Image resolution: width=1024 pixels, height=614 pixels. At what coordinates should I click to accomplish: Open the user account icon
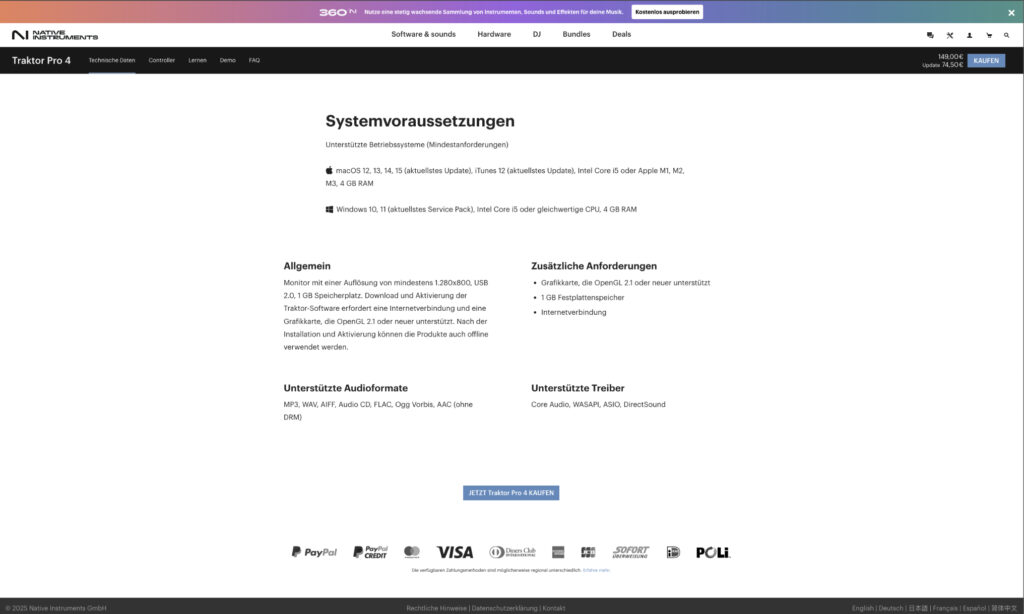pyautogui.click(x=970, y=35)
